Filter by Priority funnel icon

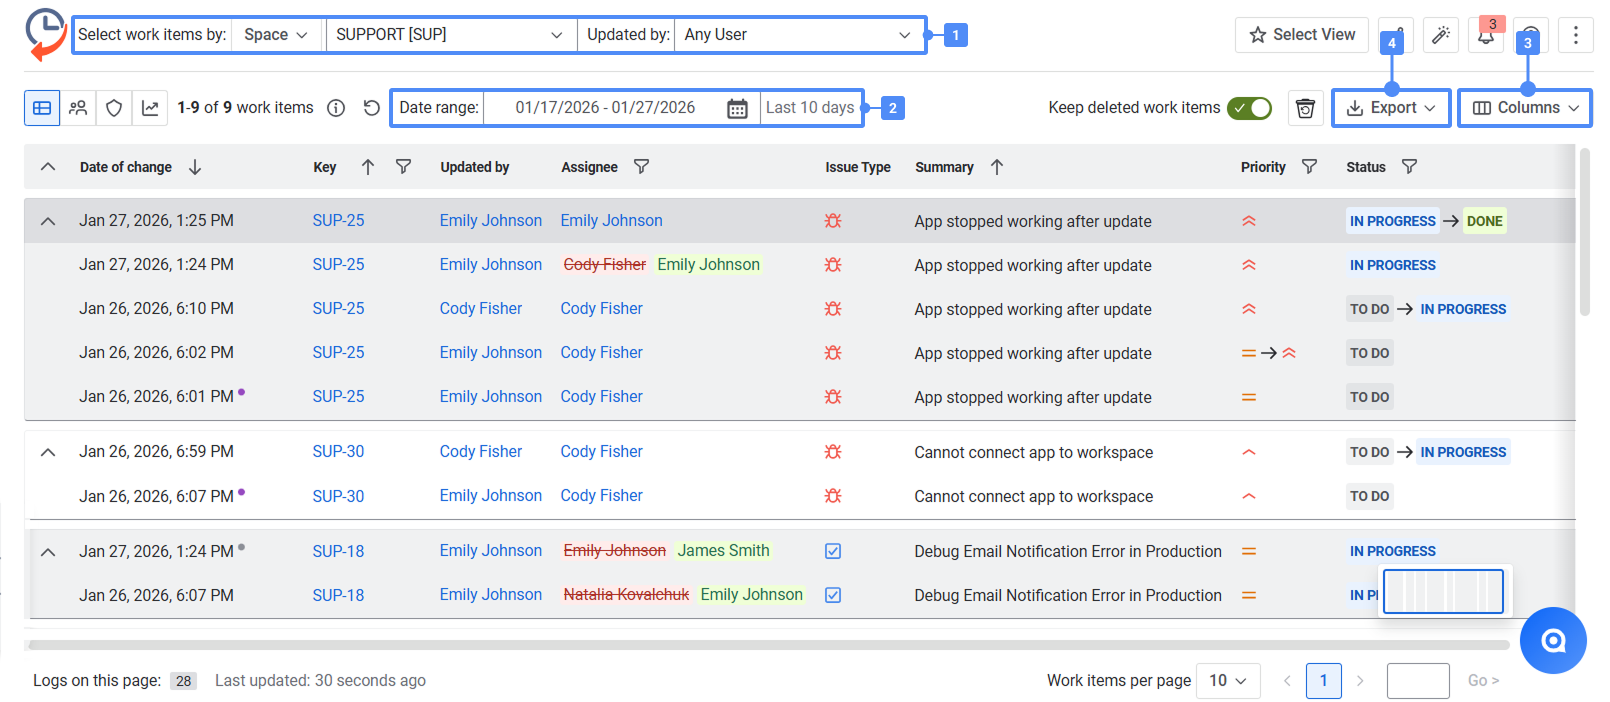(1309, 167)
